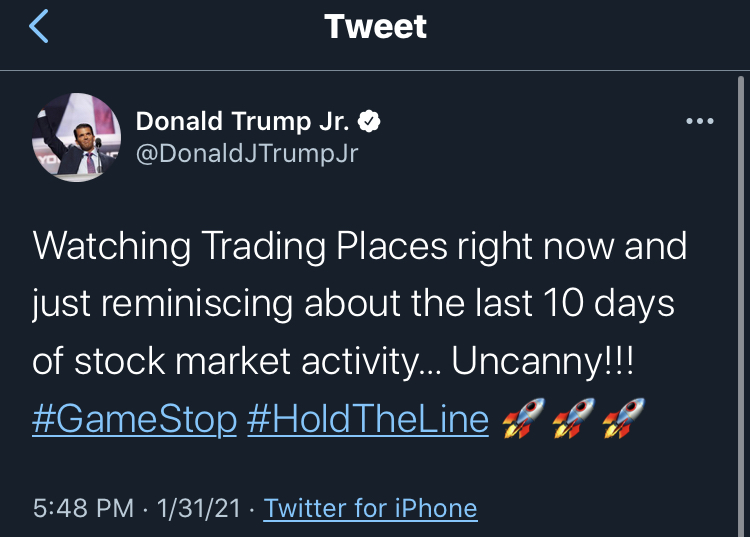The image size is (750, 537).
Task: Open Donald Trump Jr.'s profile picture
Action: (x=77, y=138)
